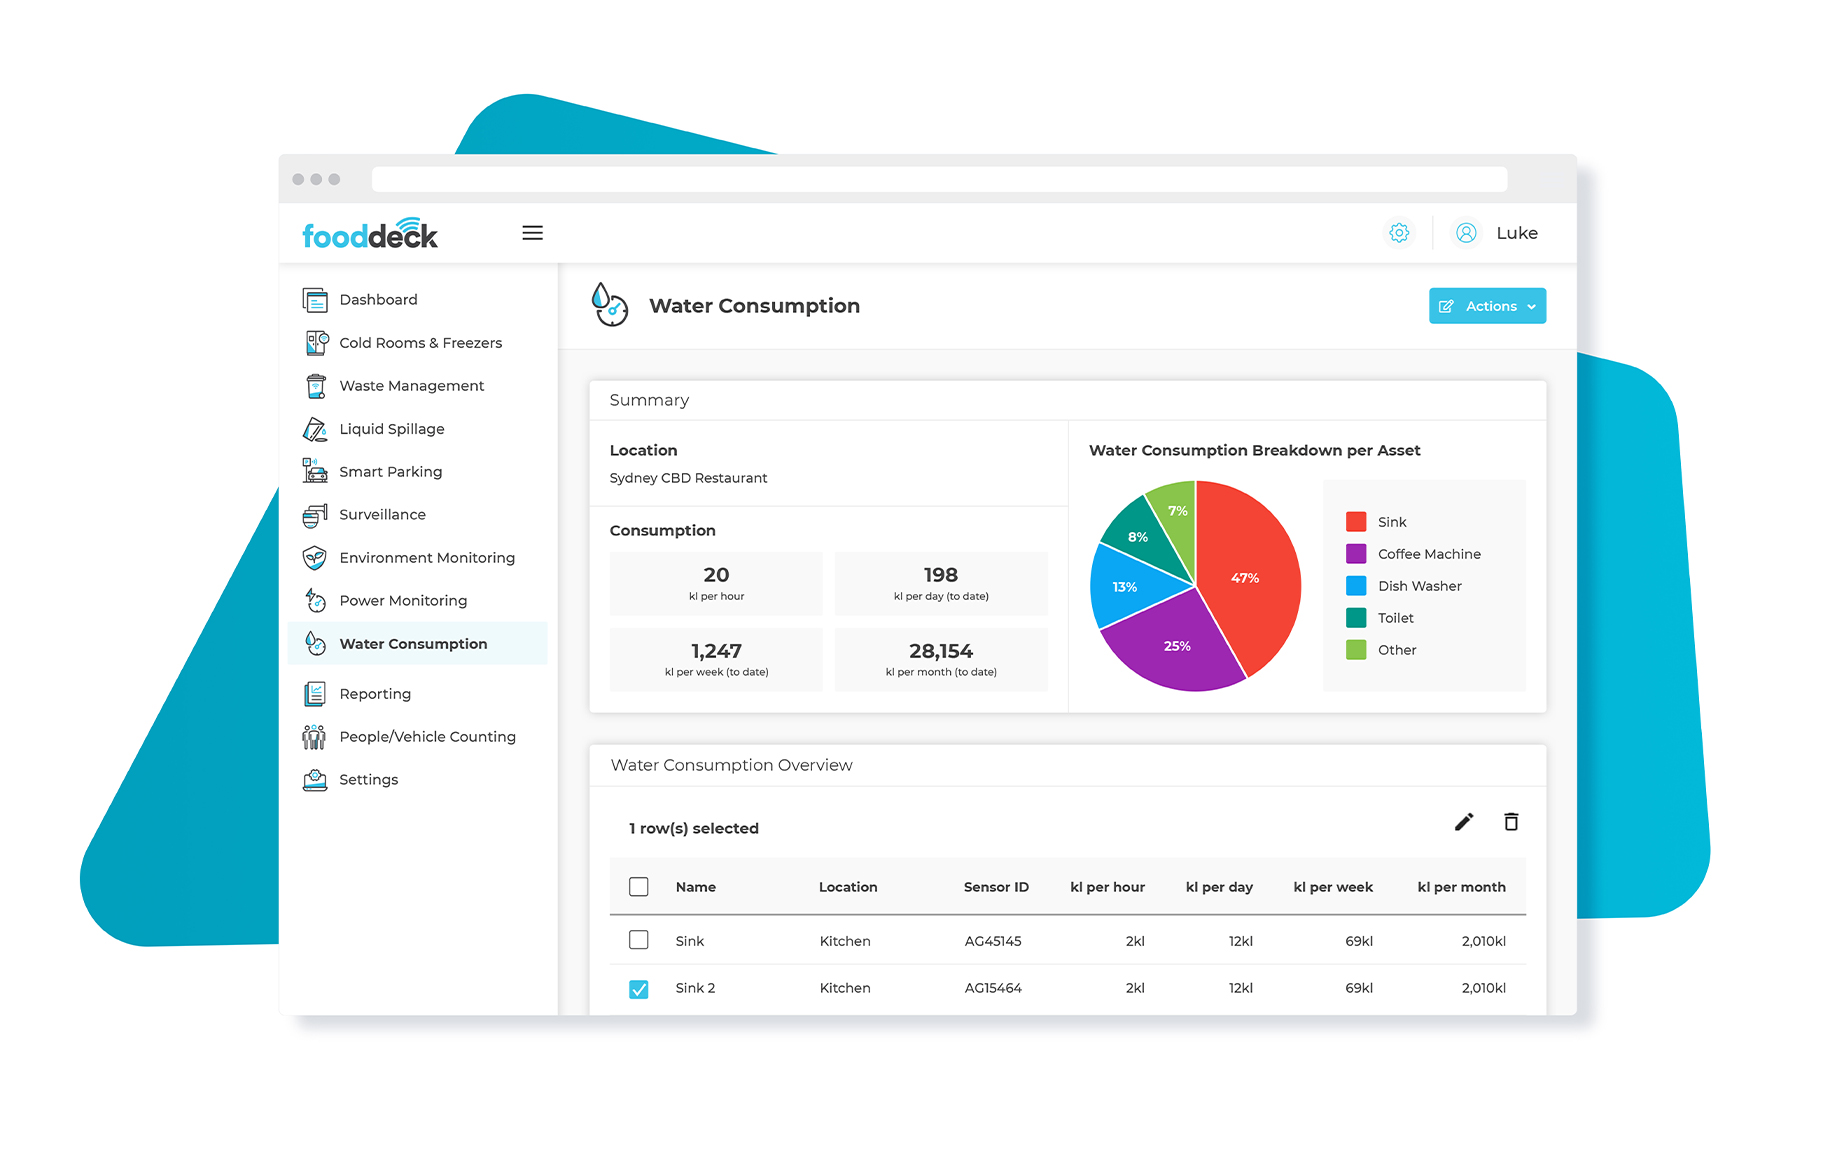The image size is (1840, 1168).
Task: Open the Dashboard sidebar icon
Action: [314, 299]
